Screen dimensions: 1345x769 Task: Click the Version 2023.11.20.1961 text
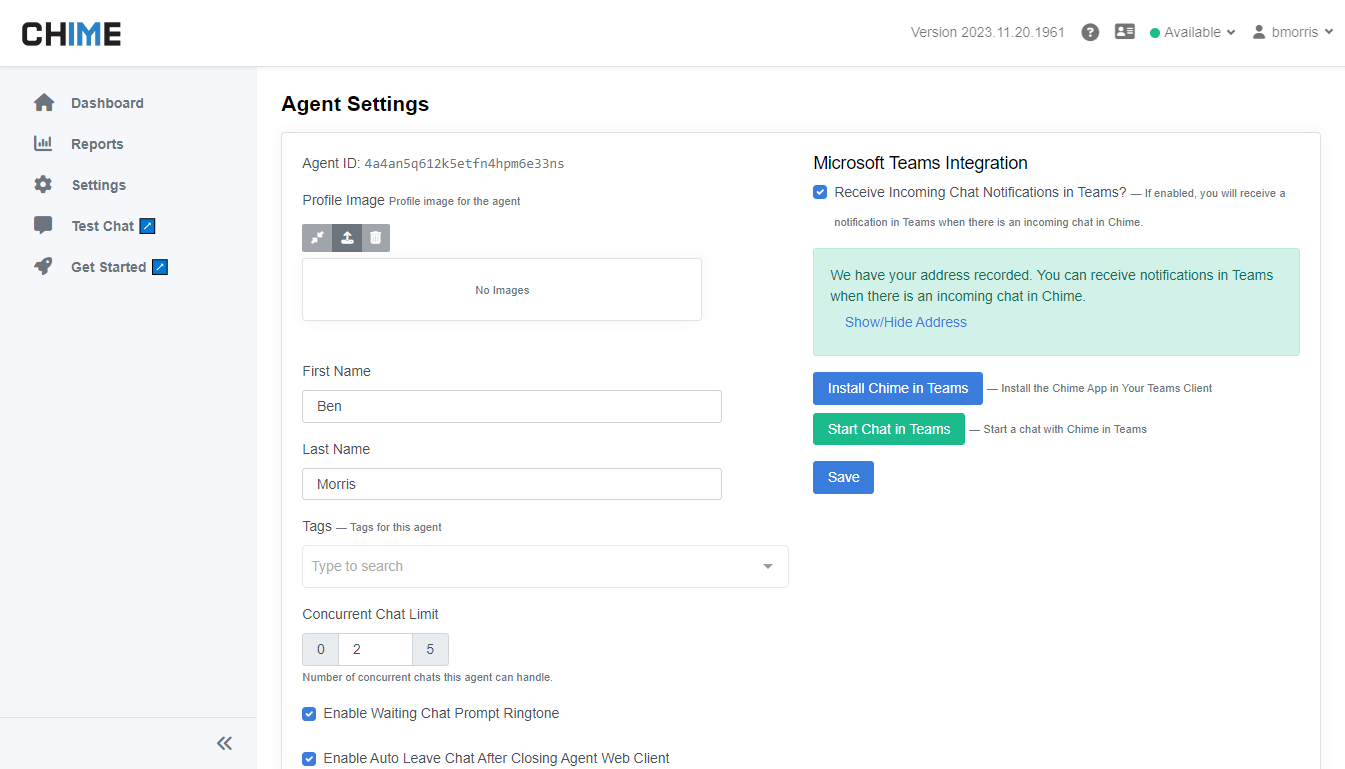[x=988, y=32]
